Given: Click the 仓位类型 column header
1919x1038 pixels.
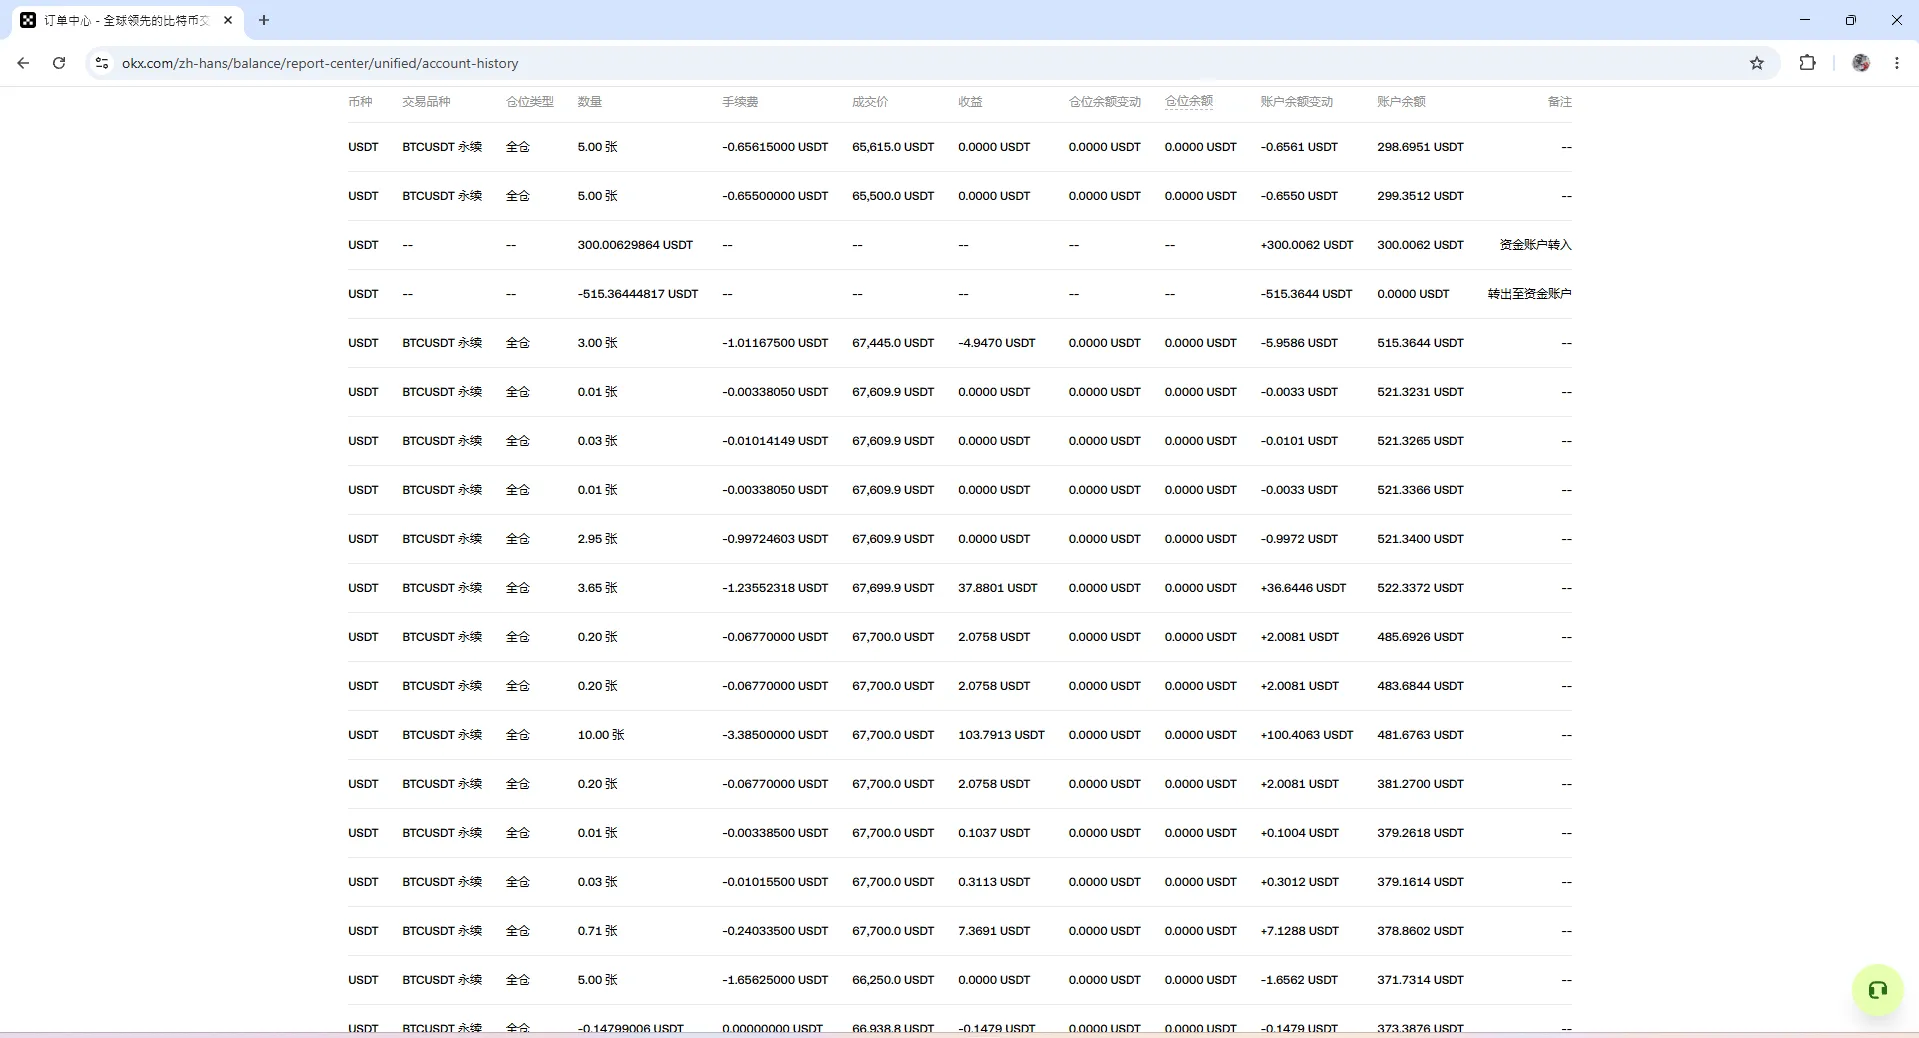Looking at the screenshot, I should click(x=530, y=102).
